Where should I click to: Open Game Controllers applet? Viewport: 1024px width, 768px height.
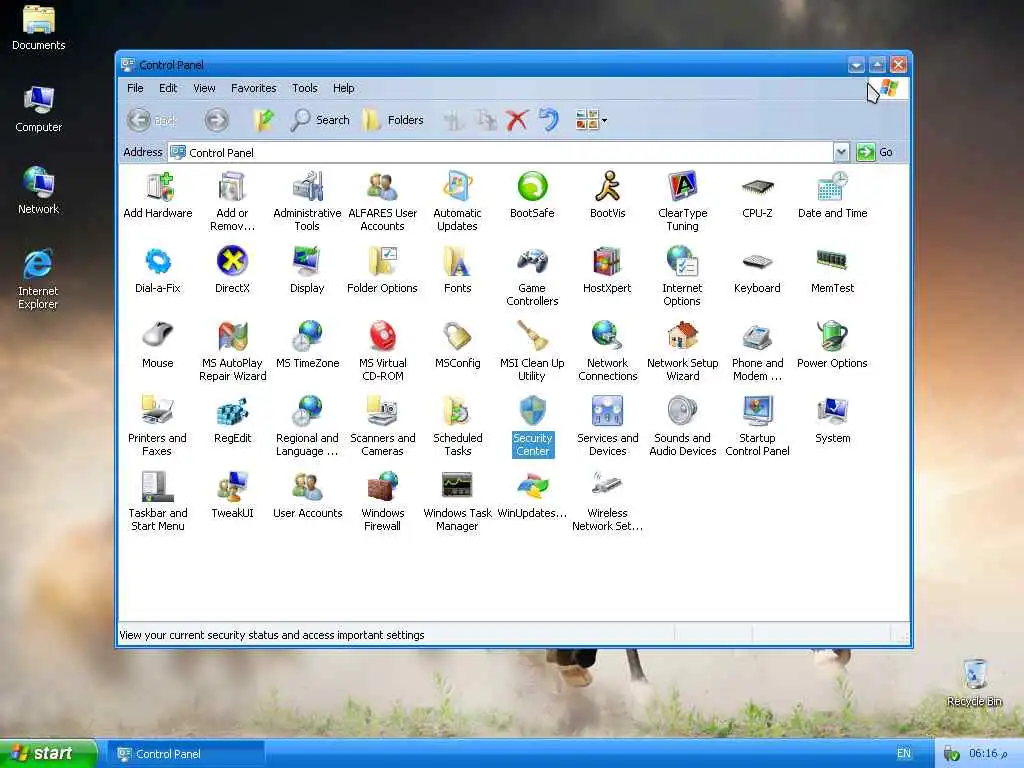click(532, 276)
